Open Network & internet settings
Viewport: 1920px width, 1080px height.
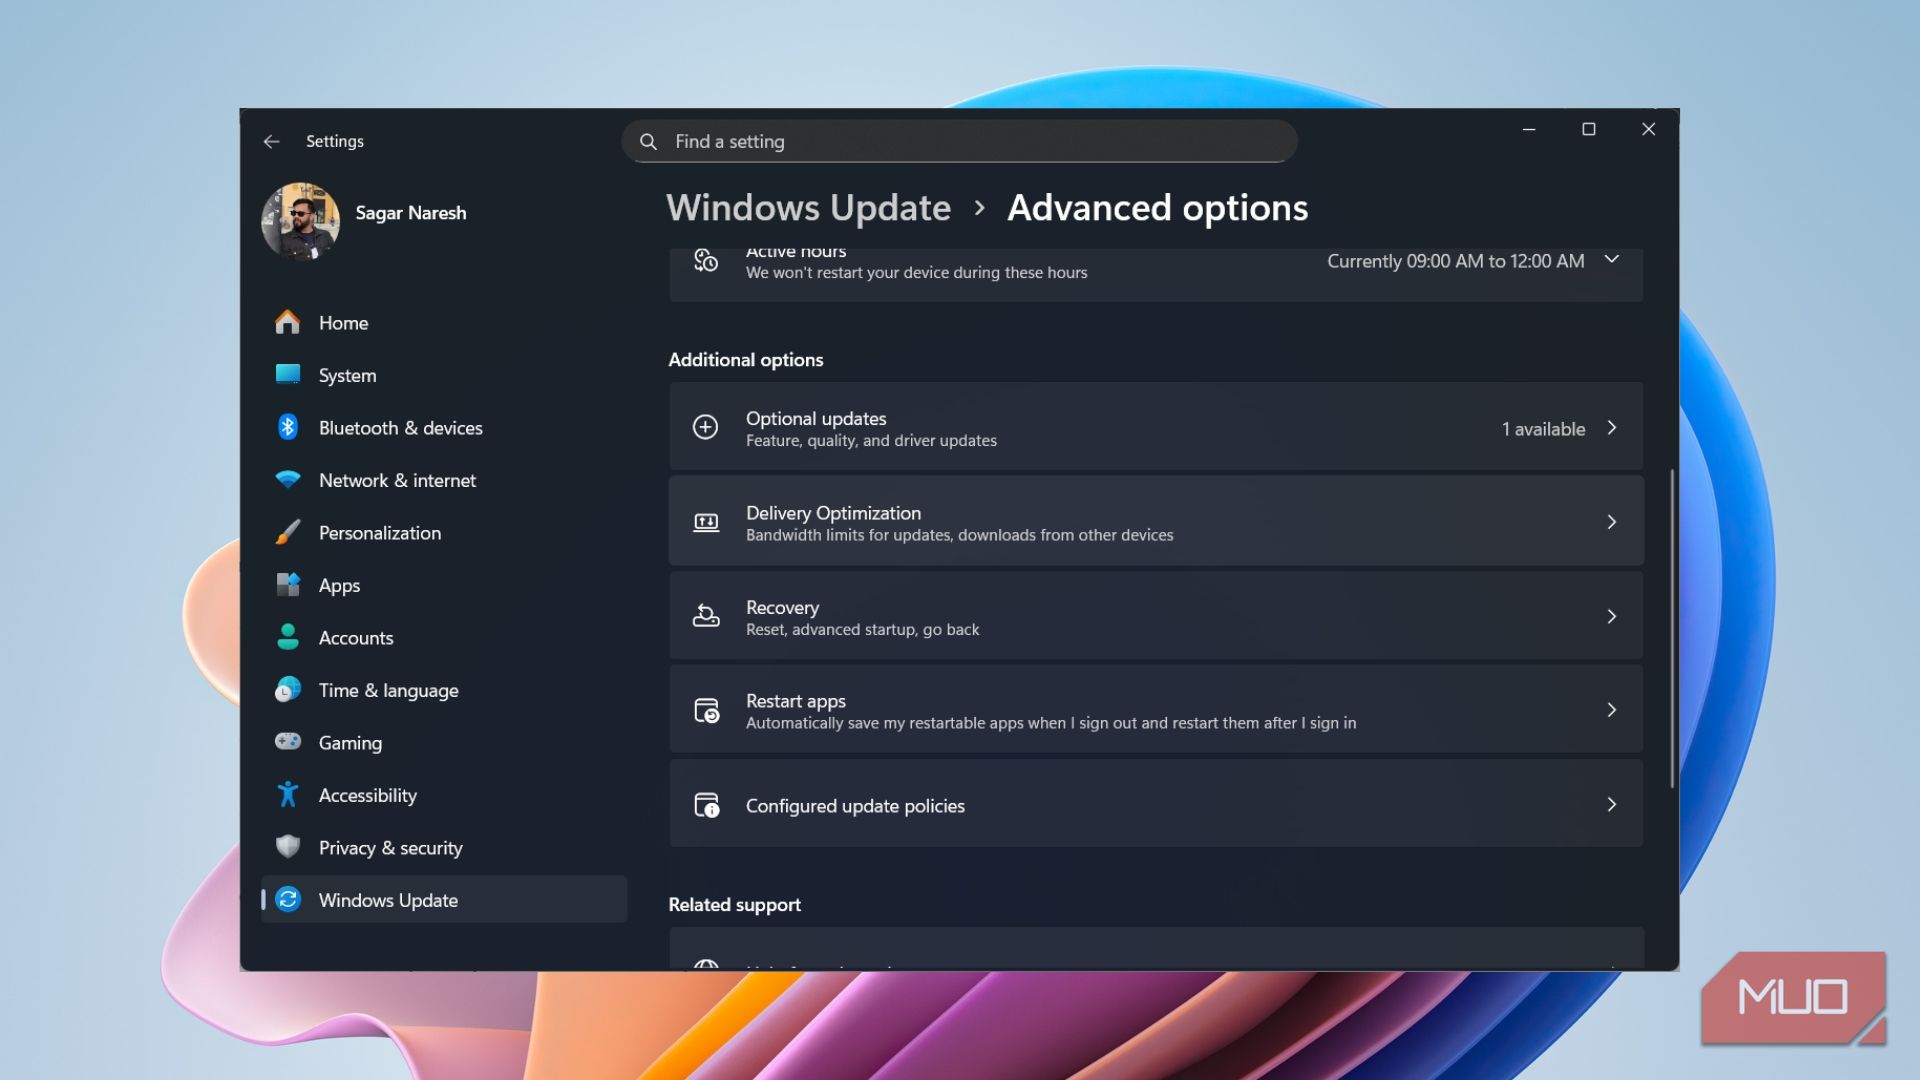click(x=444, y=480)
